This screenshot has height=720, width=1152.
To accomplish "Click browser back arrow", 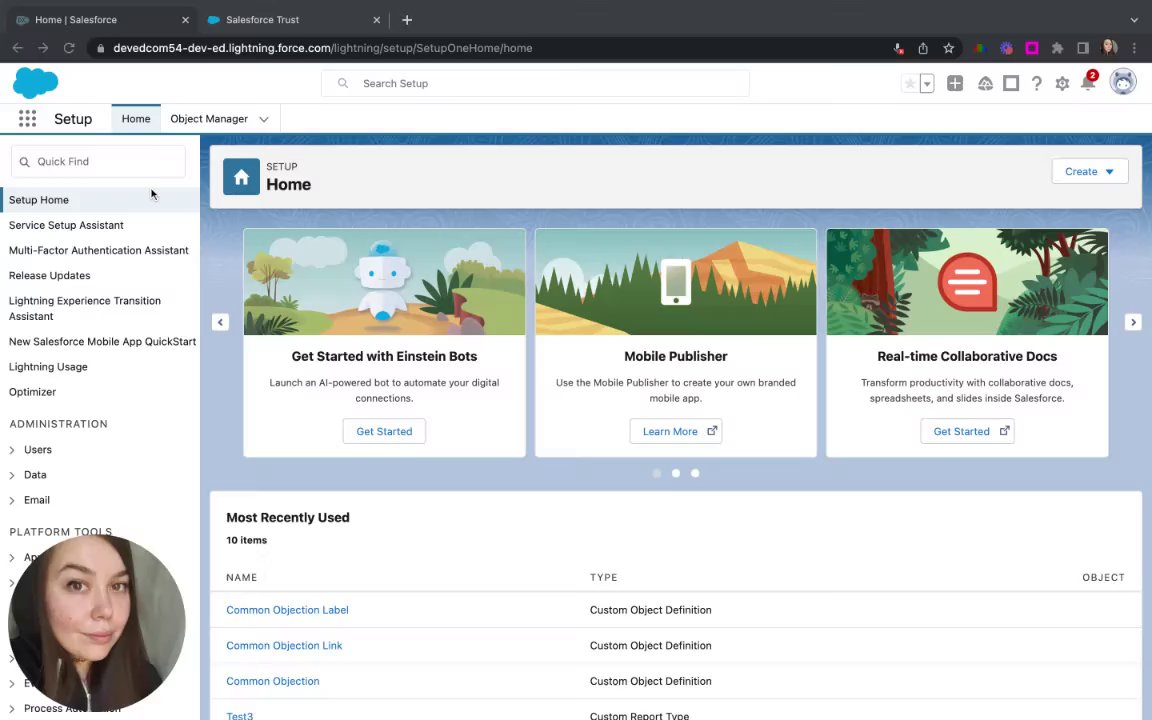I will [x=18, y=48].
